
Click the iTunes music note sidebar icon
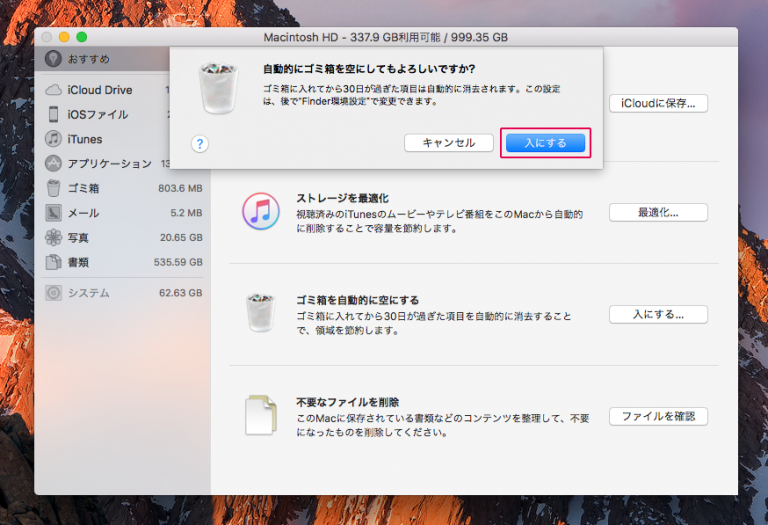53,139
